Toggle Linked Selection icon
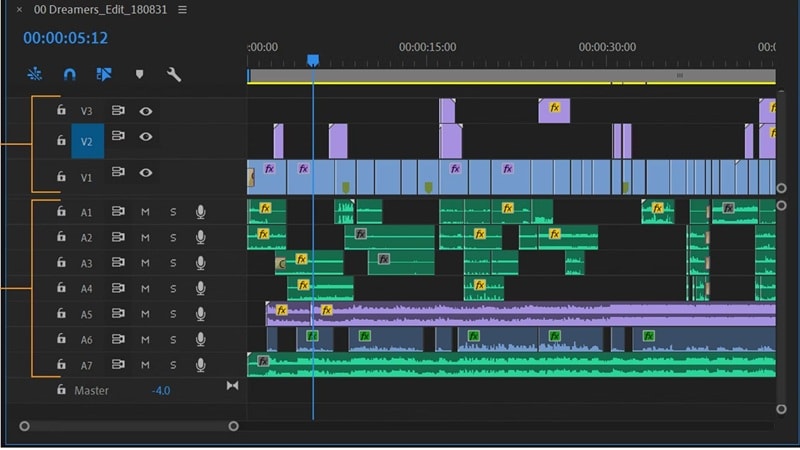 [104, 74]
